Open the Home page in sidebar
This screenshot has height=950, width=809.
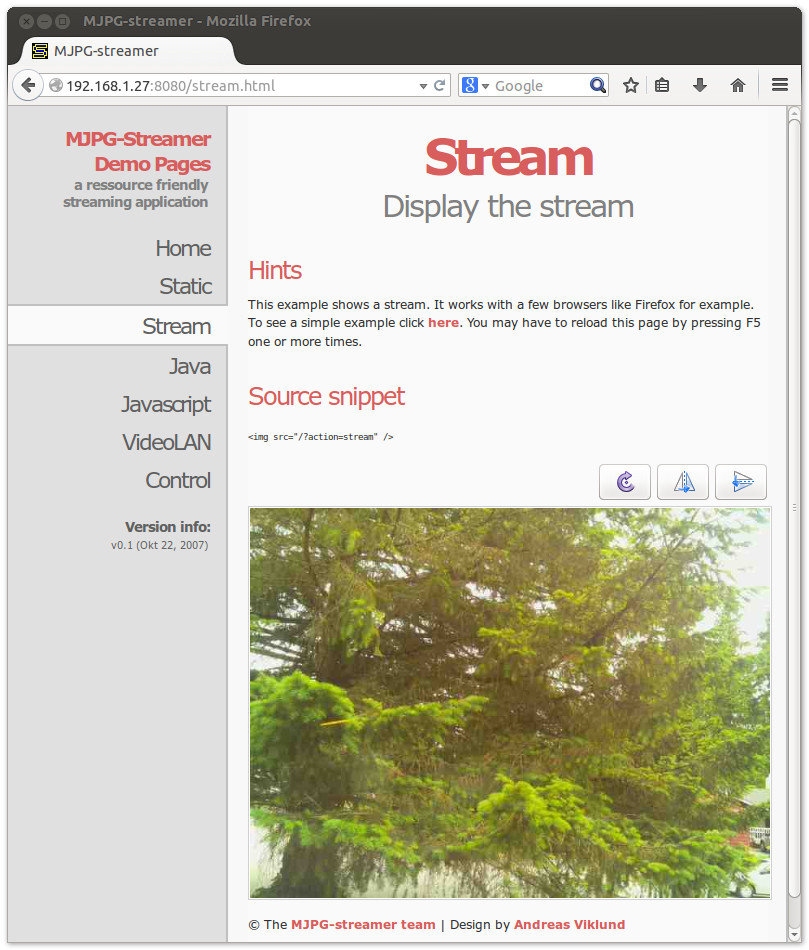[x=183, y=248]
